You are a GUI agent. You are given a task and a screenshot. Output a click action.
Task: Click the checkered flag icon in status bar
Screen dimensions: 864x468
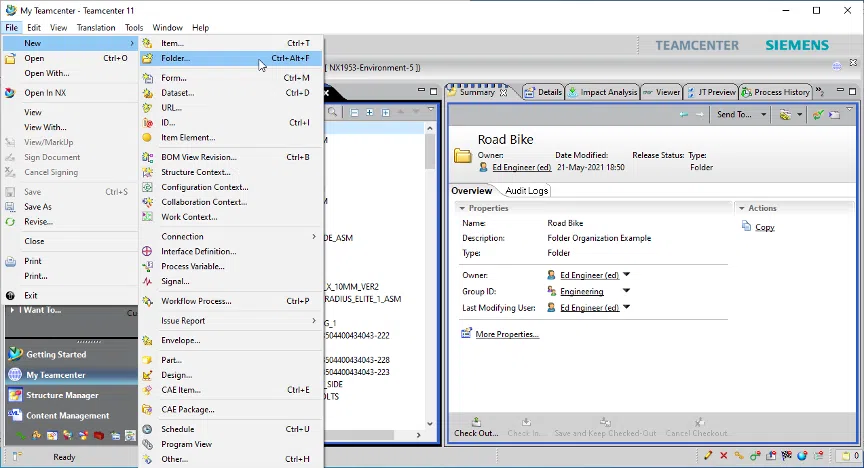click(786, 455)
